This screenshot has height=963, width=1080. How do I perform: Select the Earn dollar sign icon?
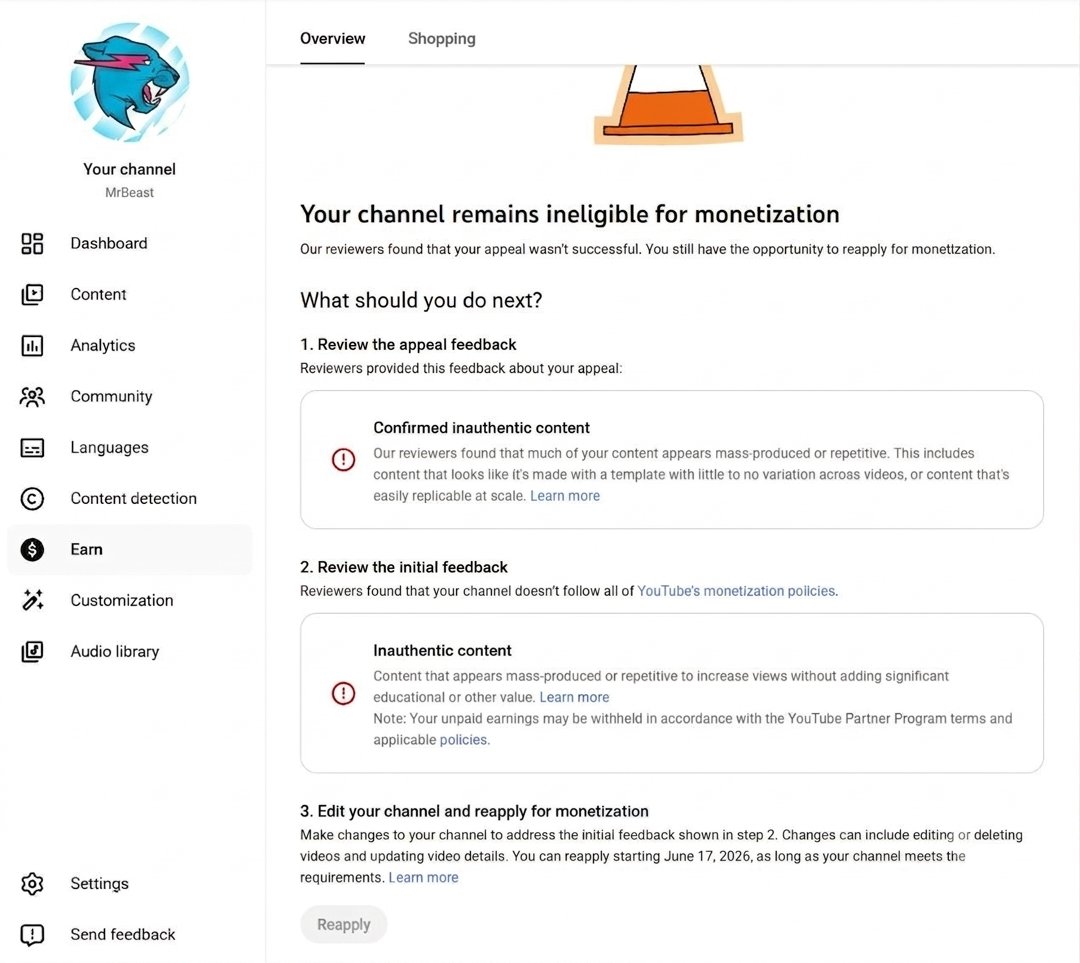[32, 549]
